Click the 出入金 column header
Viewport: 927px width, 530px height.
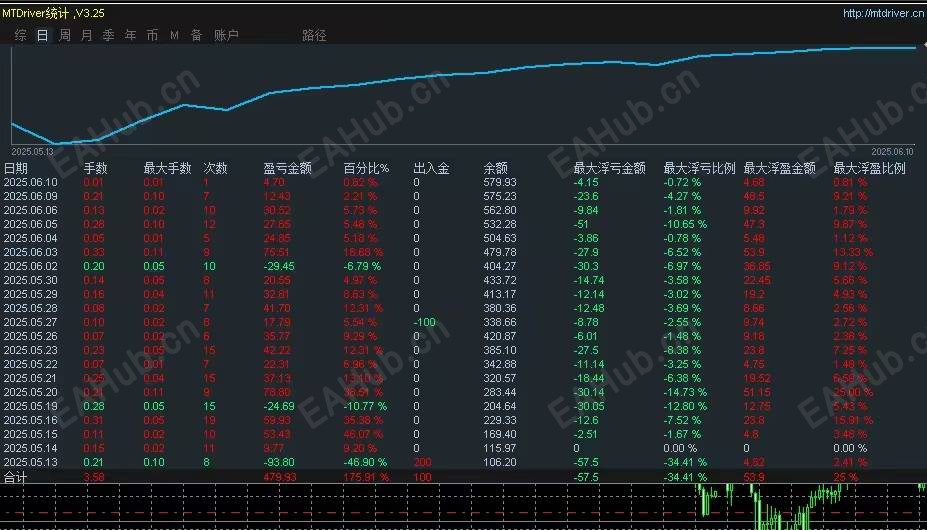[432, 169]
